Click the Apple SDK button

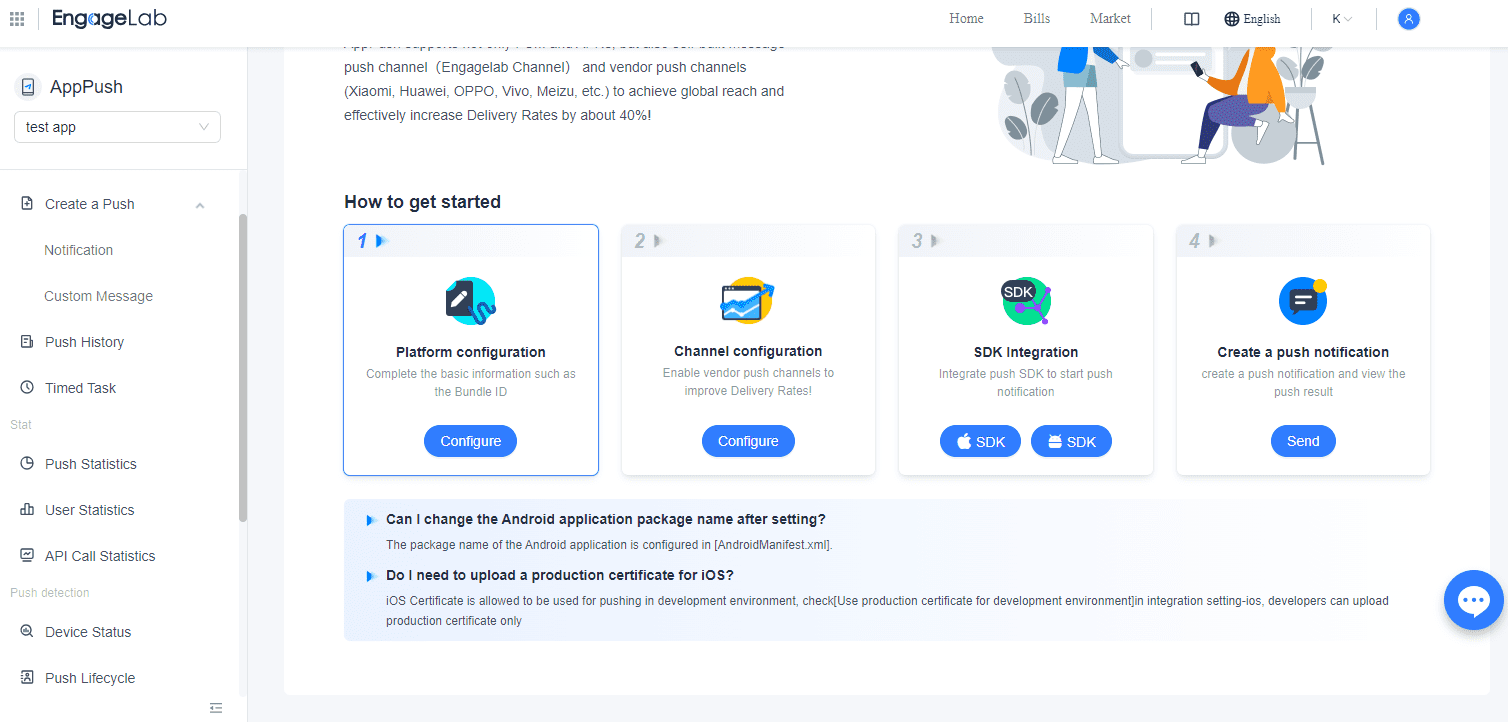tap(980, 441)
